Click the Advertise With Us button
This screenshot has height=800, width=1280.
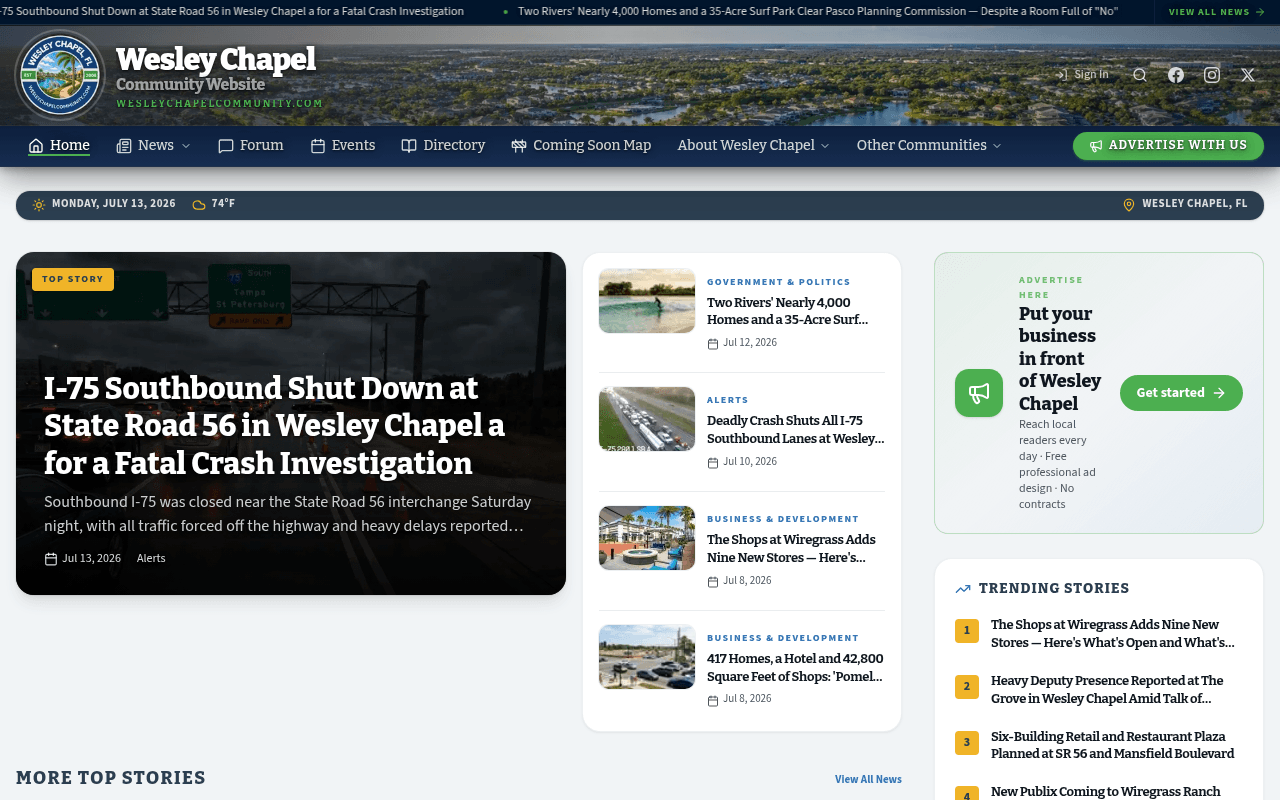[x=1168, y=146]
